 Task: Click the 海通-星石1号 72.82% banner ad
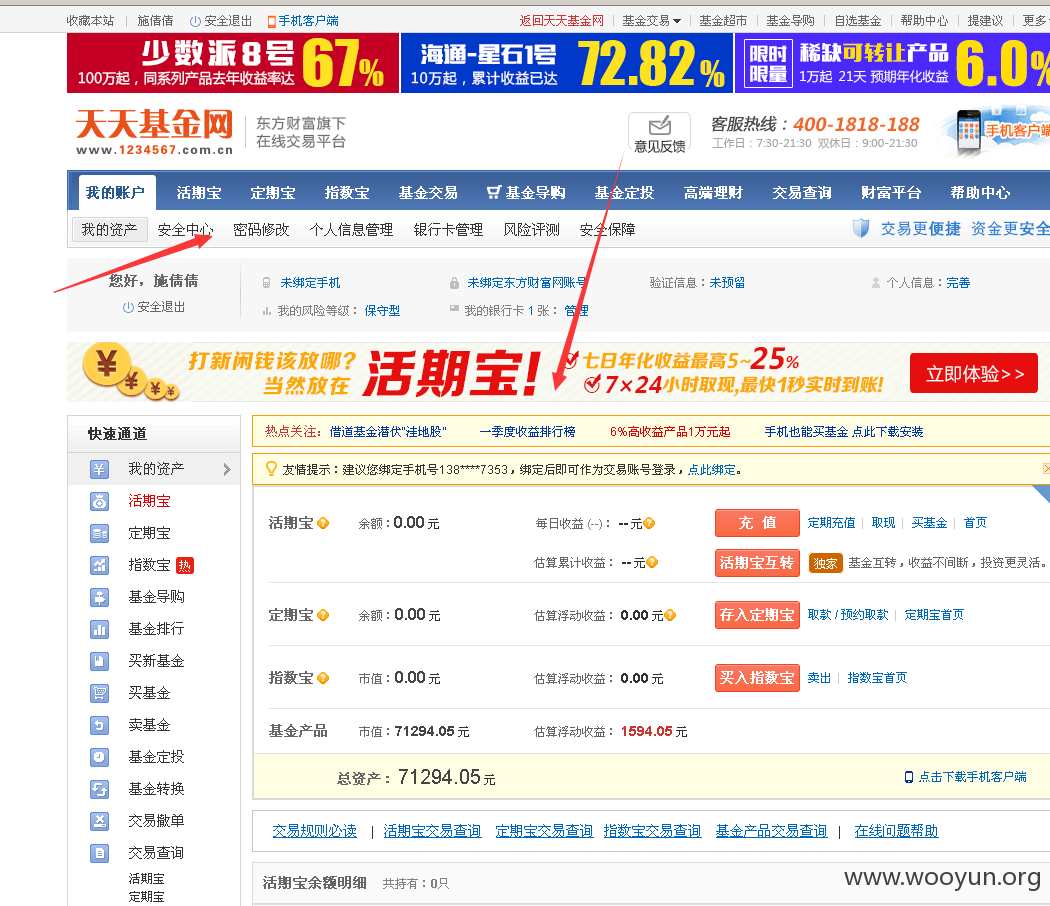567,63
